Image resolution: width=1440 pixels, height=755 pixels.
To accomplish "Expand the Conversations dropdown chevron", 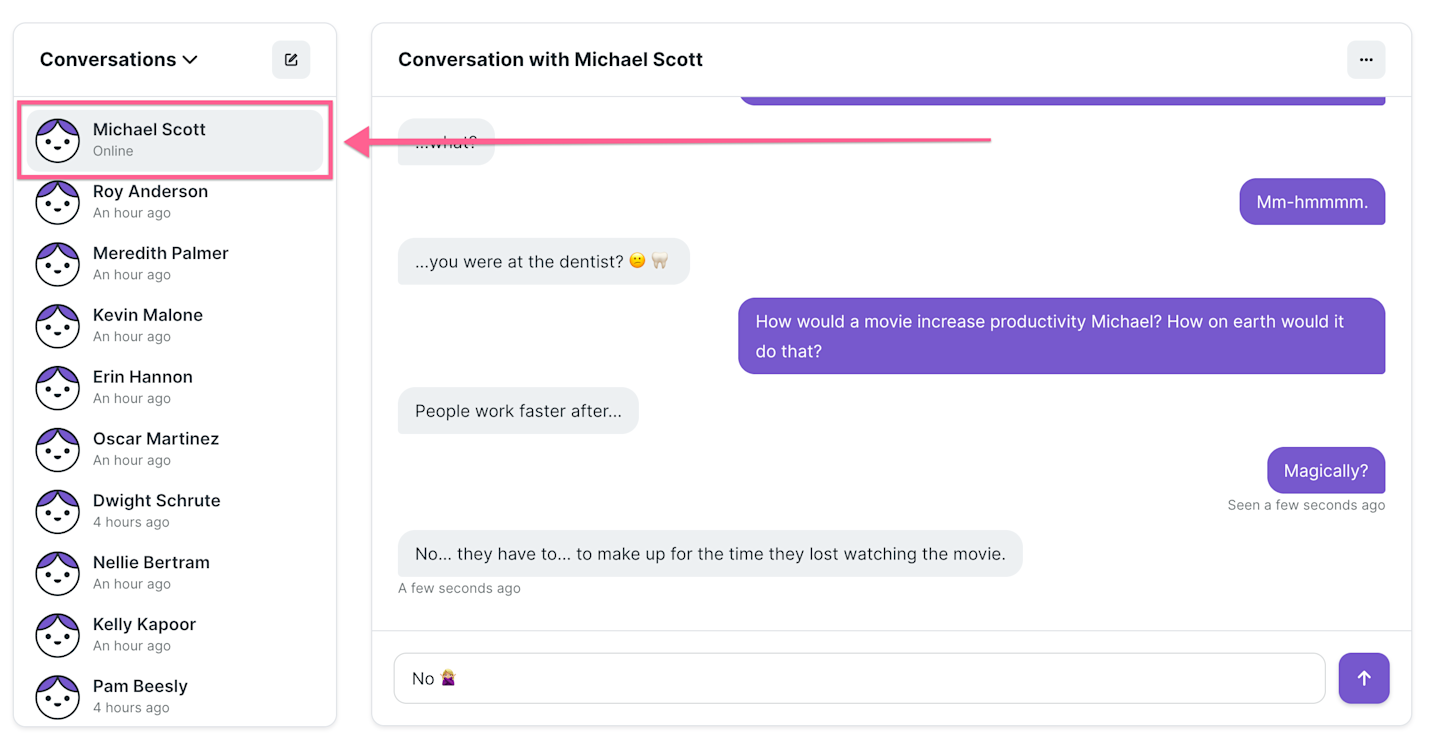I will click(190, 60).
